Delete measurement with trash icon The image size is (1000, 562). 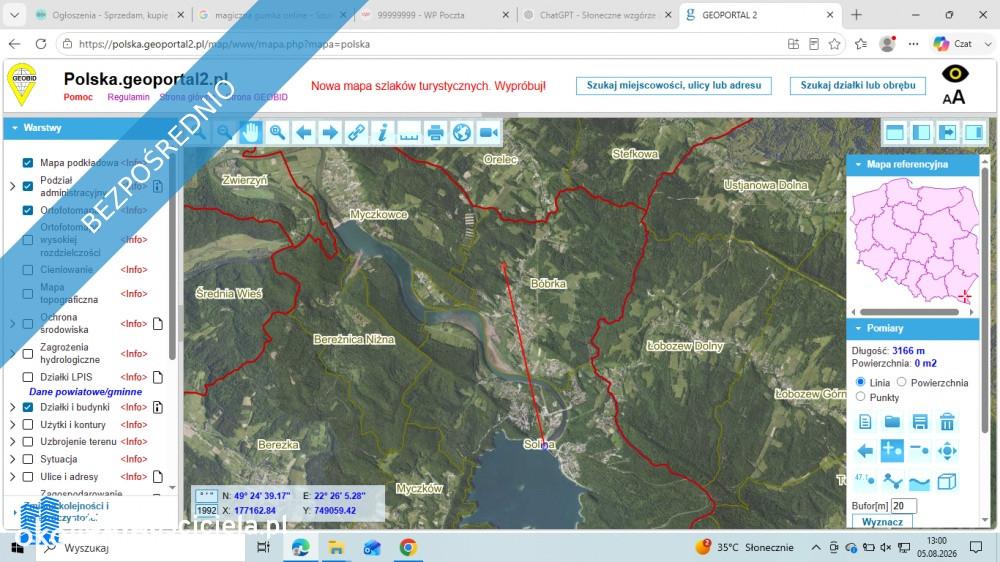[947, 422]
